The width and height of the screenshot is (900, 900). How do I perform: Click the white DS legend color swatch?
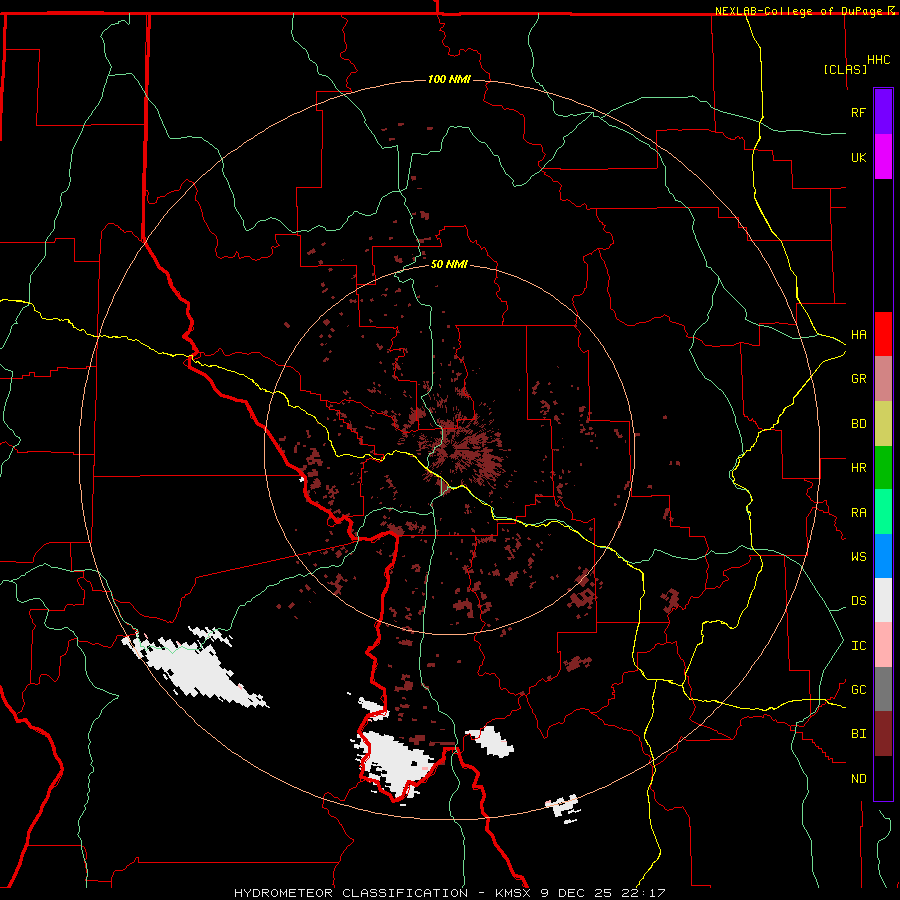(x=883, y=600)
